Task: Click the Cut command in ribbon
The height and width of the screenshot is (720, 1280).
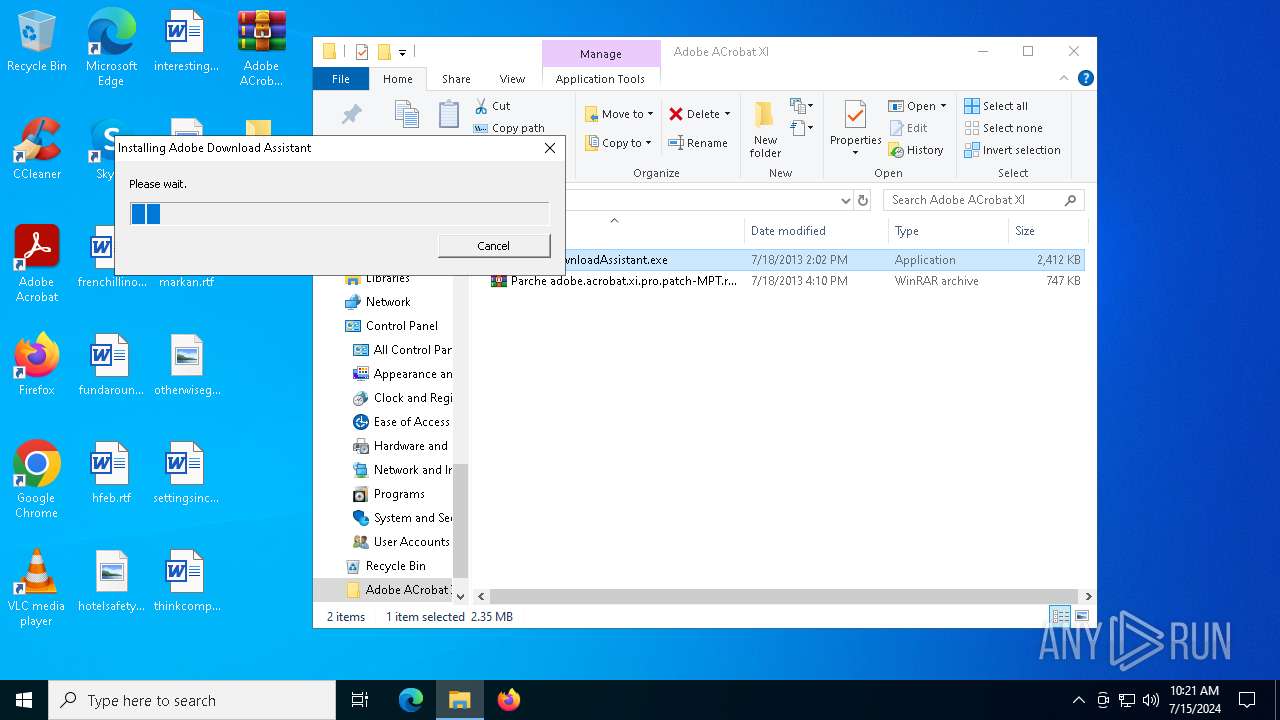Action: coord(492,106)
